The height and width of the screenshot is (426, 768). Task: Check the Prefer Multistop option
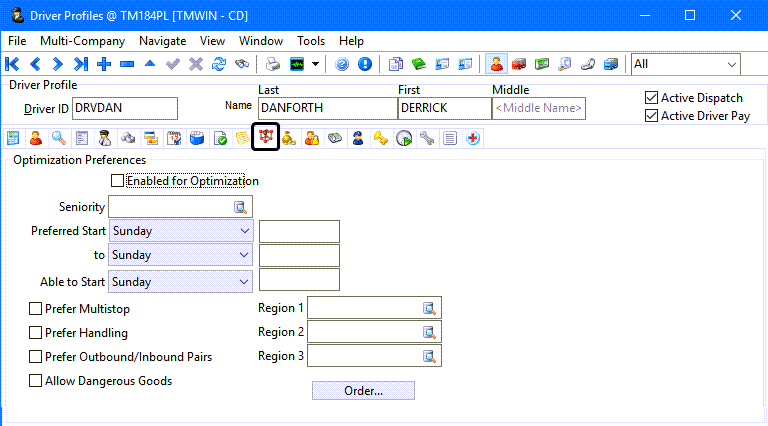tap(36, 309)
